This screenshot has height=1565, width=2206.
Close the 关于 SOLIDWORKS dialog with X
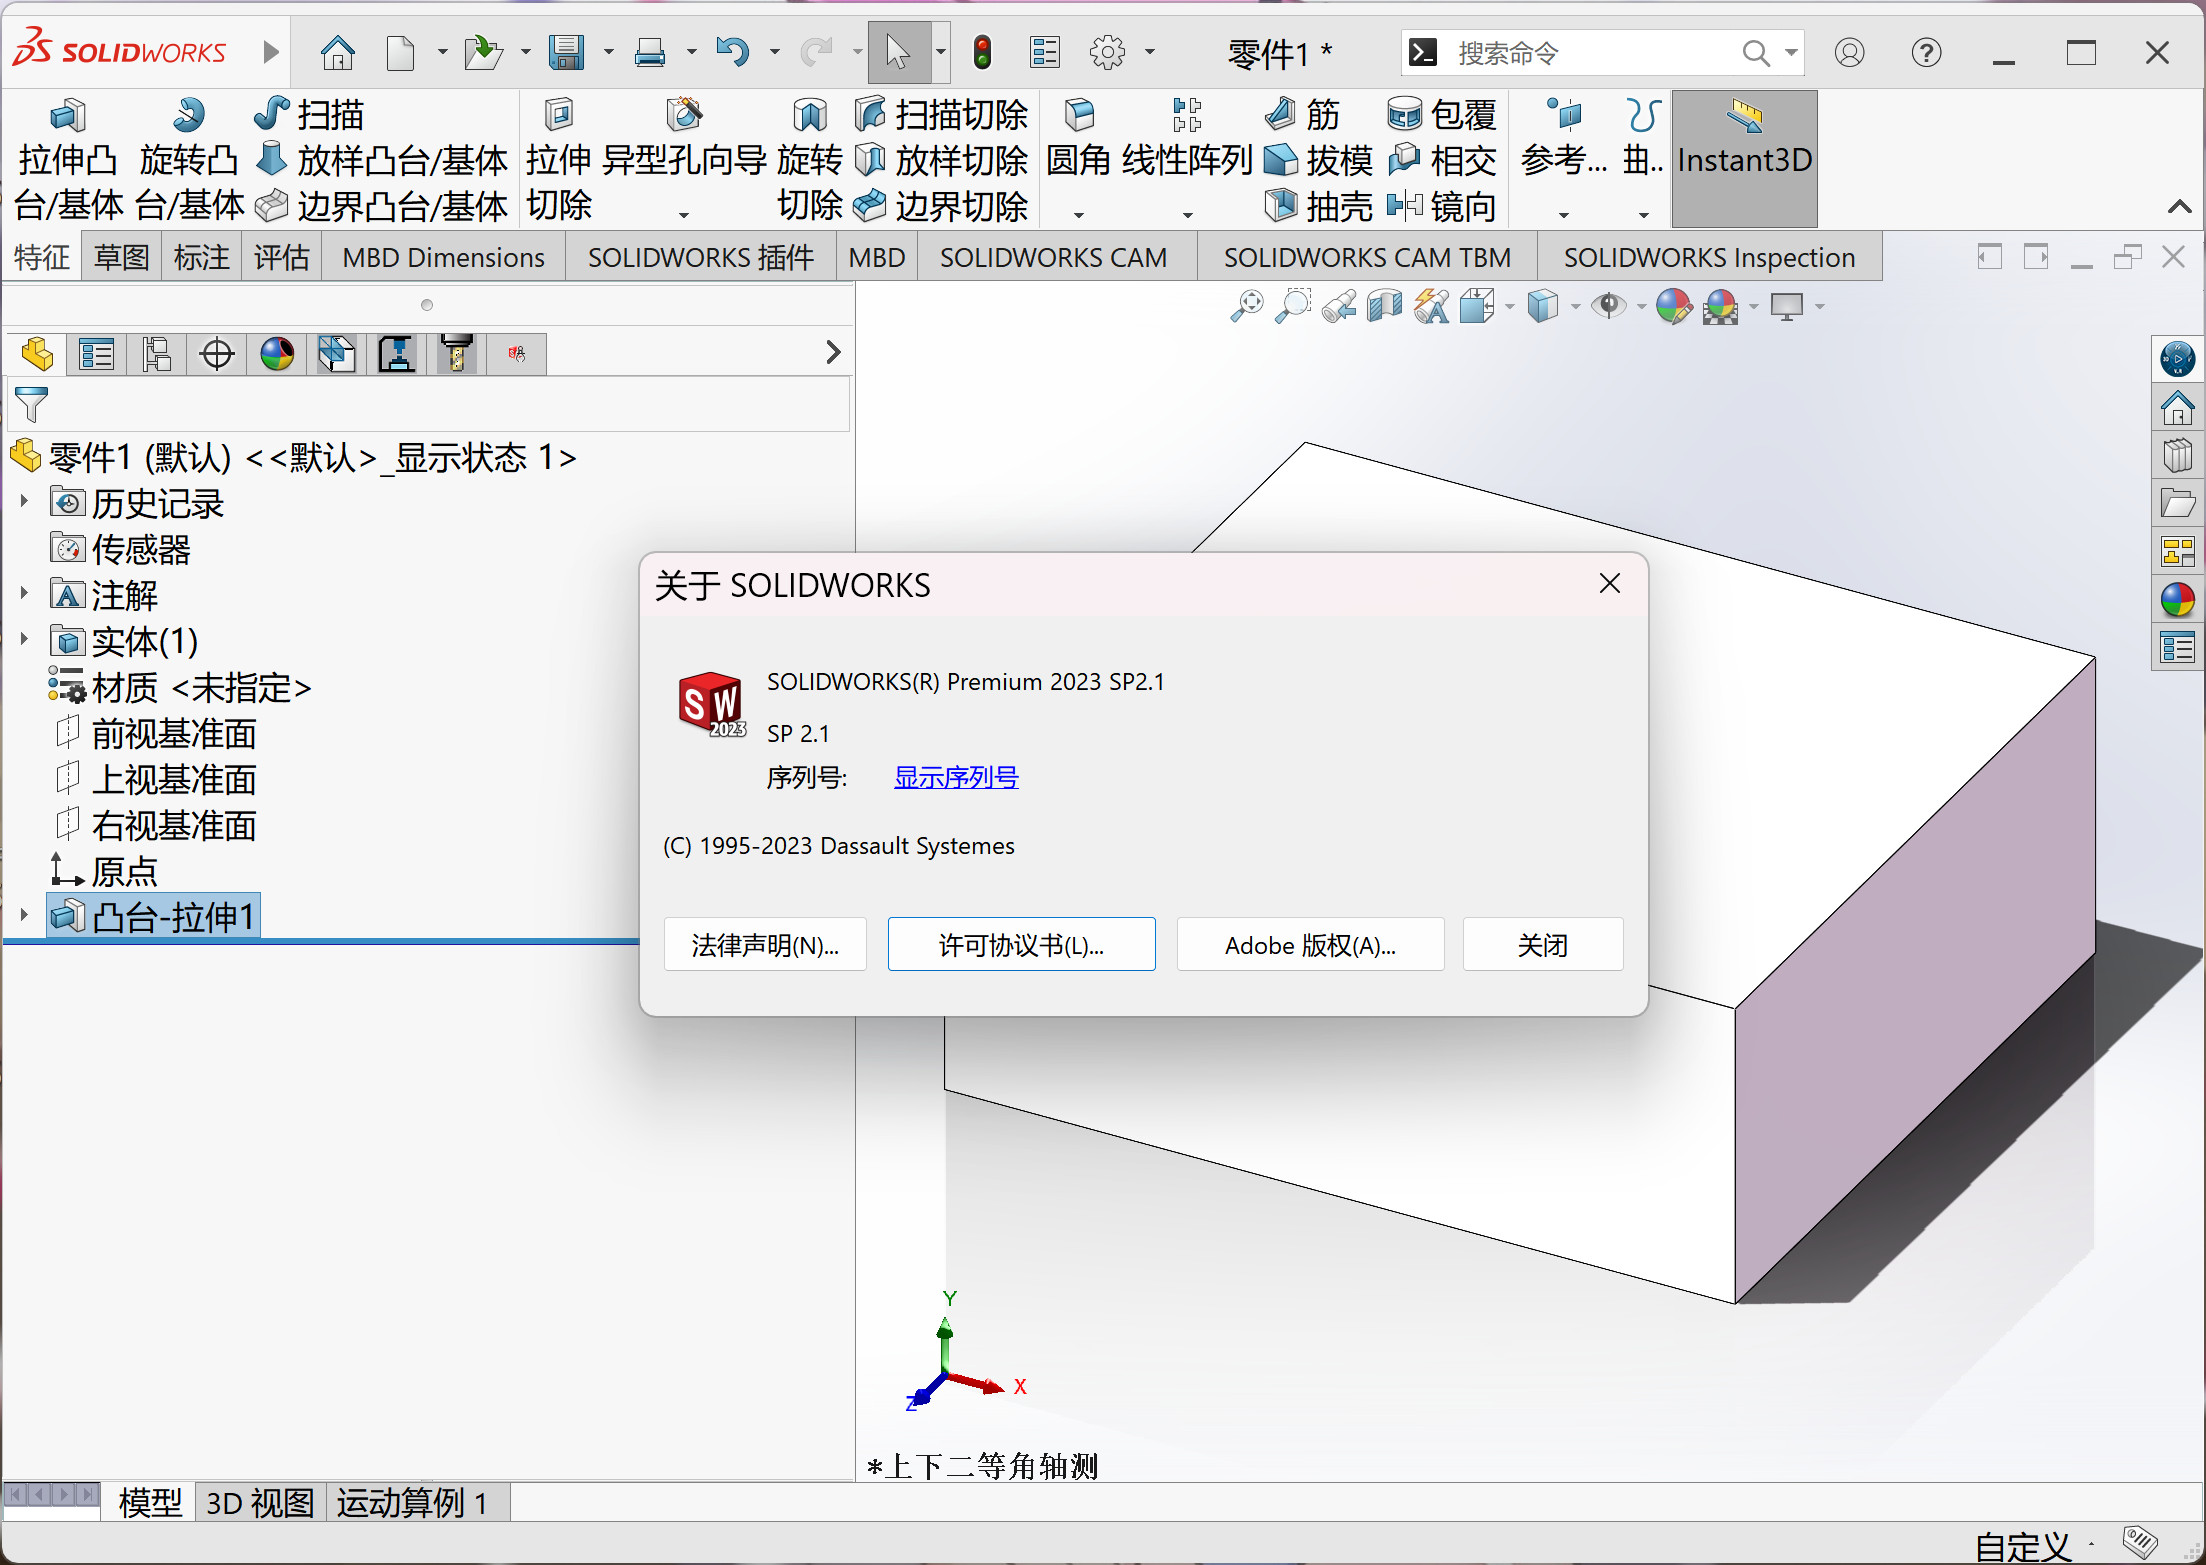click(1609, 583)
